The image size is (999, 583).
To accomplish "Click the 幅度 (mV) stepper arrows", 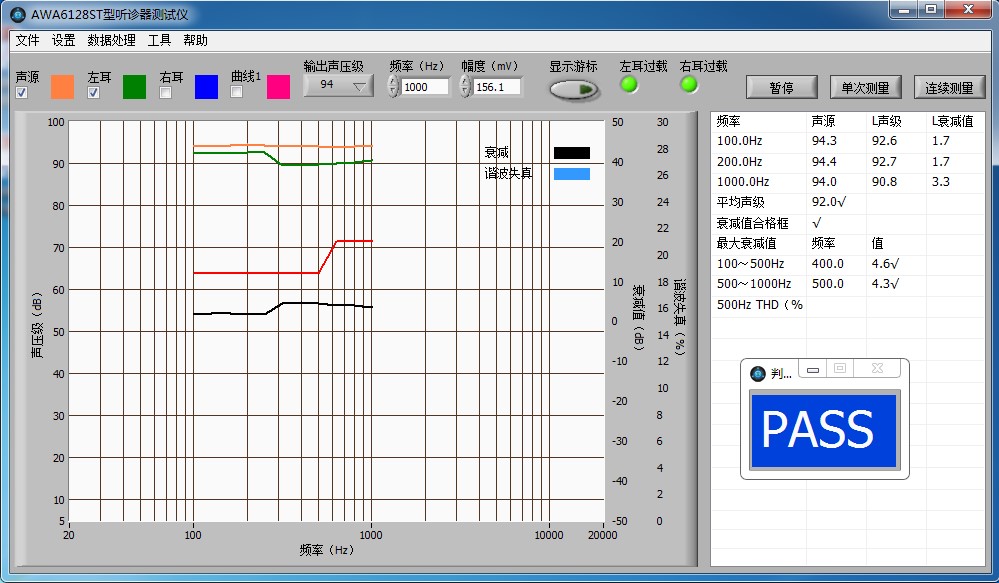I will point(465,87).
